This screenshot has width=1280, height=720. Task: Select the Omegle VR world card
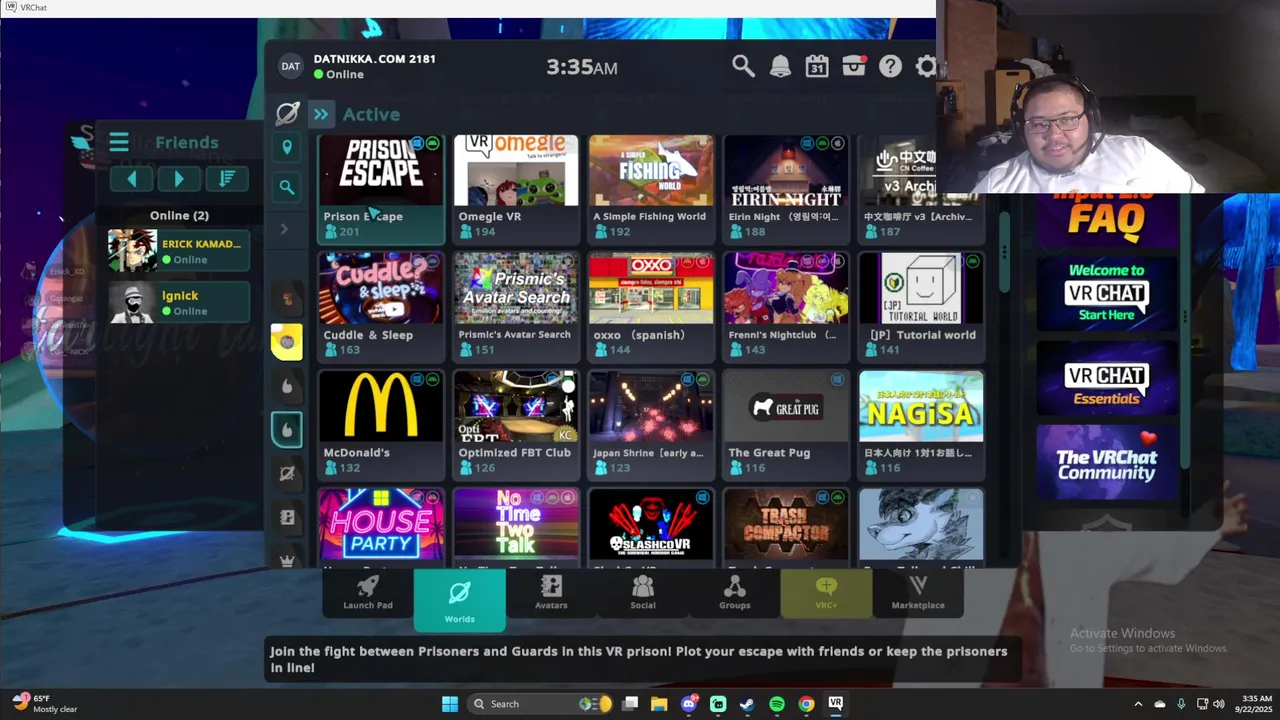pyautogui.click(x=516, y=189)
